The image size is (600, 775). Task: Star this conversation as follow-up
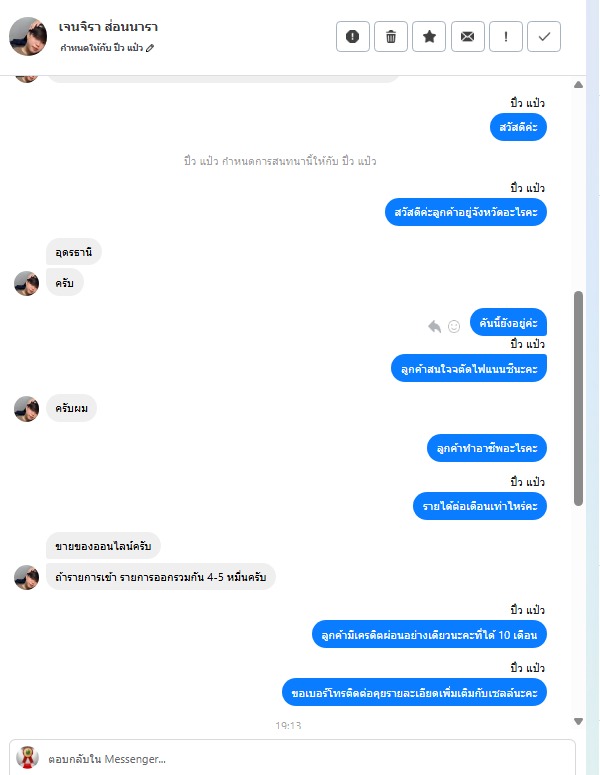pos(429,37)
